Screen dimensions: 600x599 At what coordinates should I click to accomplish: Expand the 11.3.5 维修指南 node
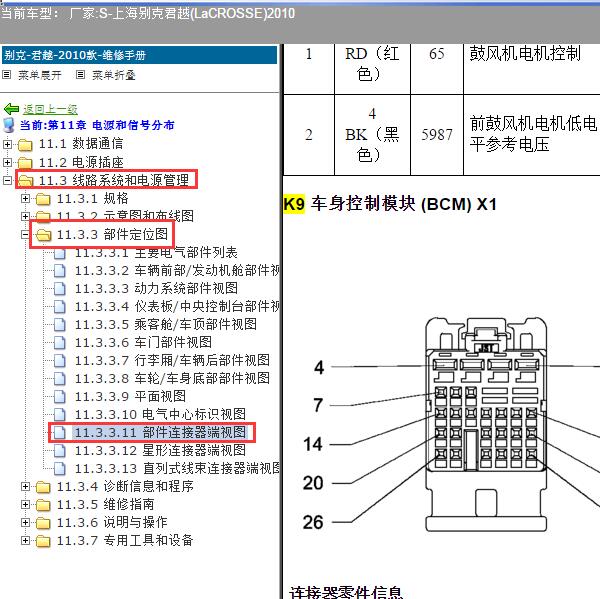(x=25, y=504)
